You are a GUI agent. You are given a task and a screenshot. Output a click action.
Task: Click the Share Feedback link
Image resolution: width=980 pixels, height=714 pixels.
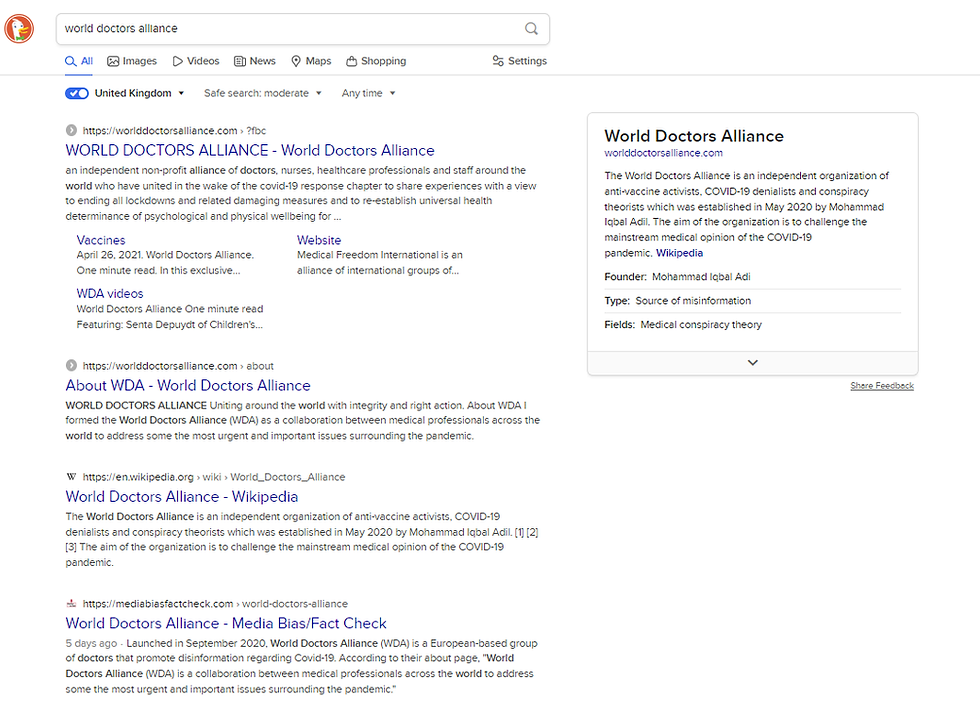(x=882, y=386)
